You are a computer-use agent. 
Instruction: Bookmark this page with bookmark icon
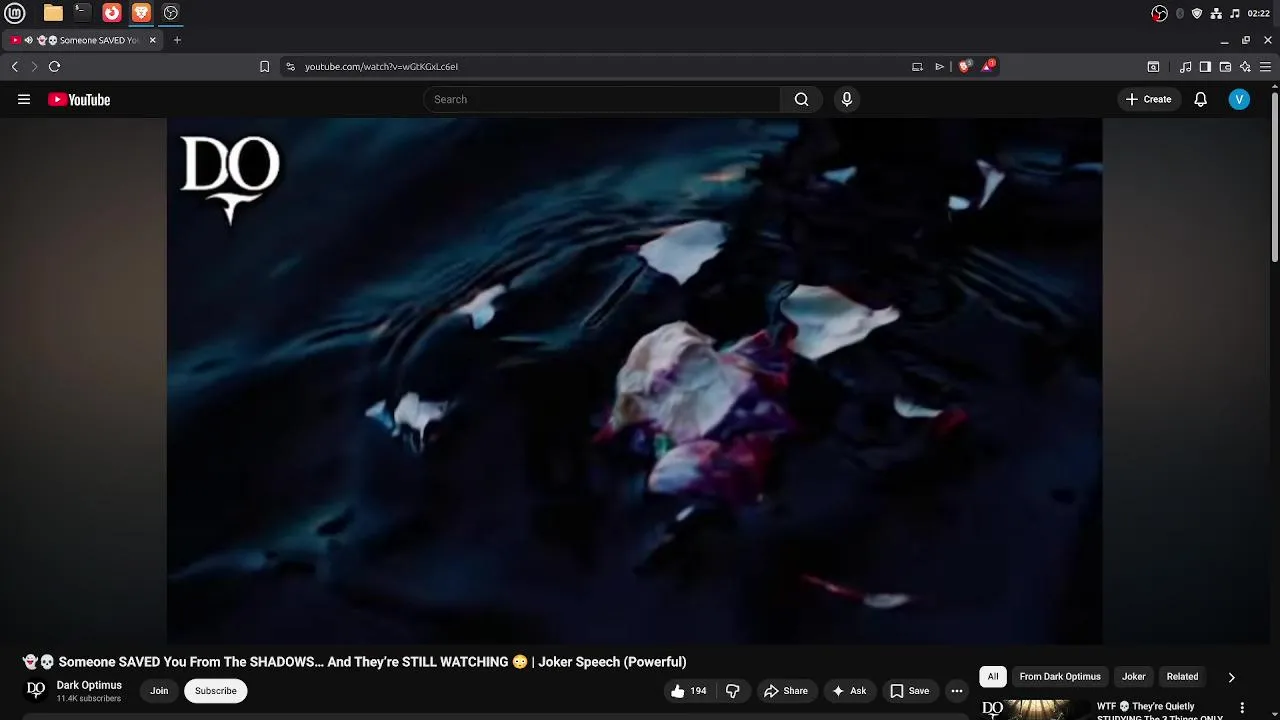pos(264,67)
